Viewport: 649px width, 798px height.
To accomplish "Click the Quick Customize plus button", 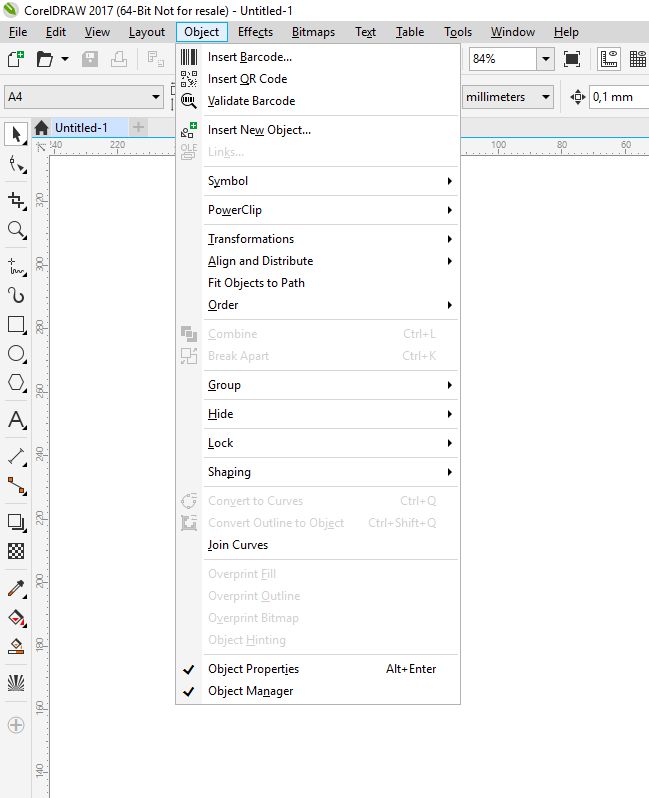I will click(16, 725).
